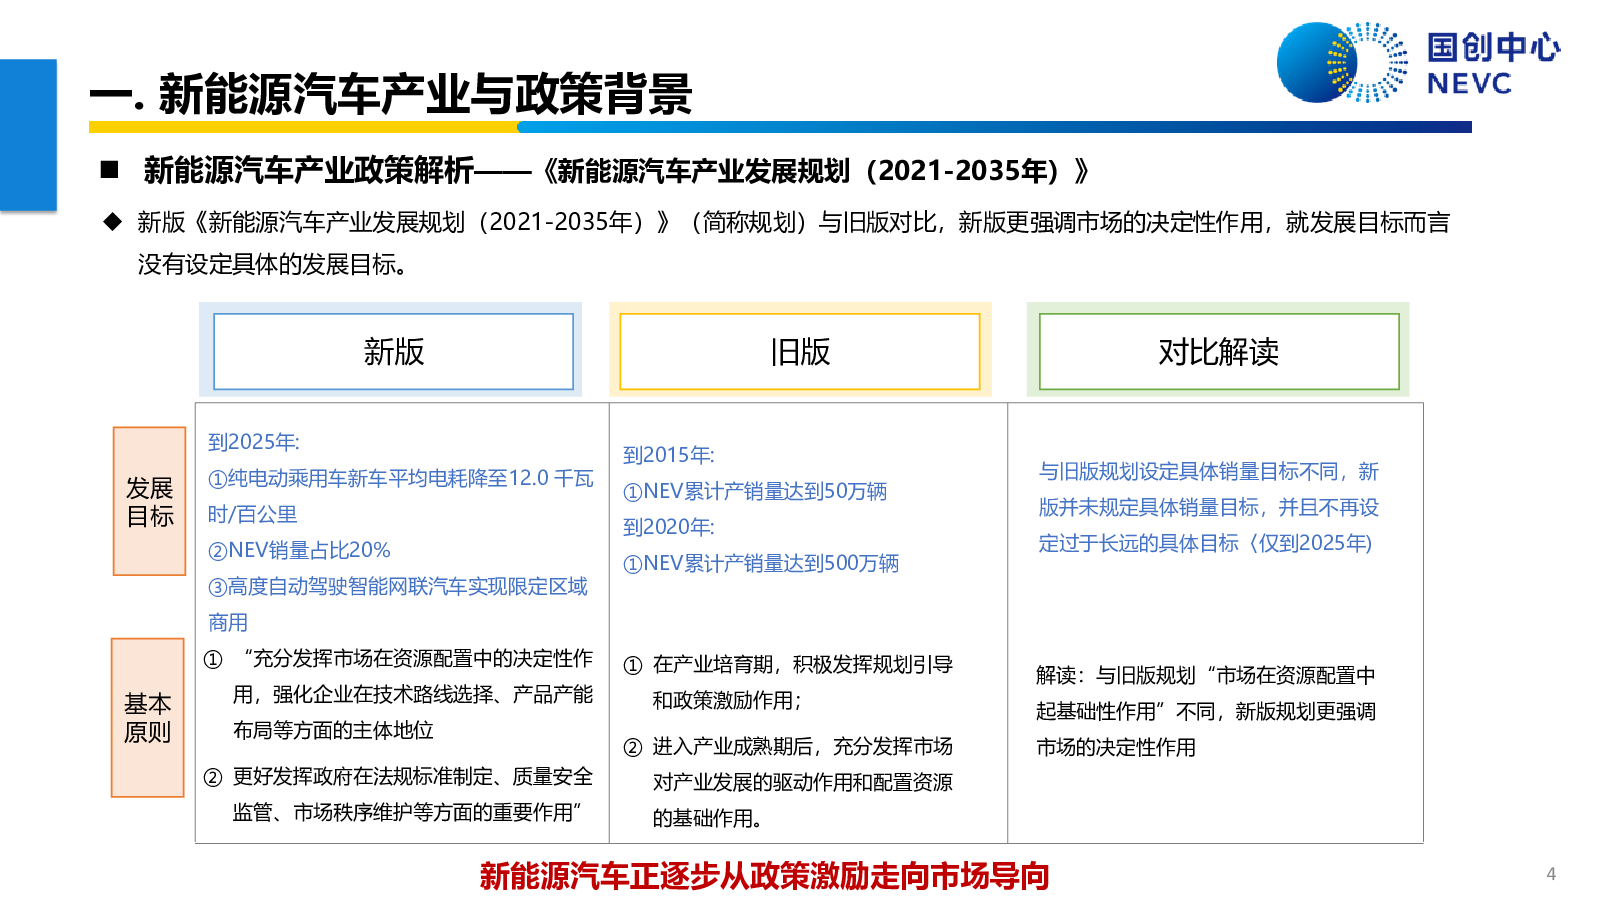Click the blue paragraph starting 与旧版规划设定
Screen dimensions: 1600x900
tap(1208, 507)
